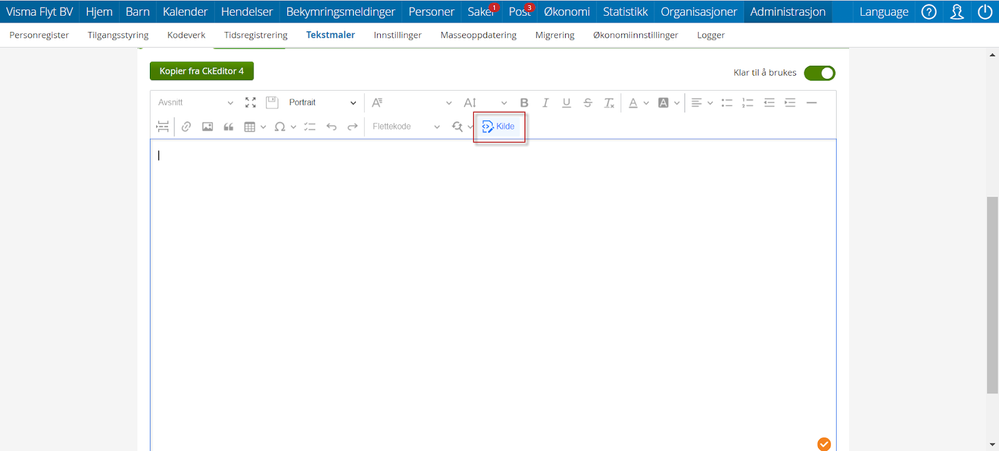The image size is (999, 451).
Task: Insert a numbered list
Action: coord(748,103)
